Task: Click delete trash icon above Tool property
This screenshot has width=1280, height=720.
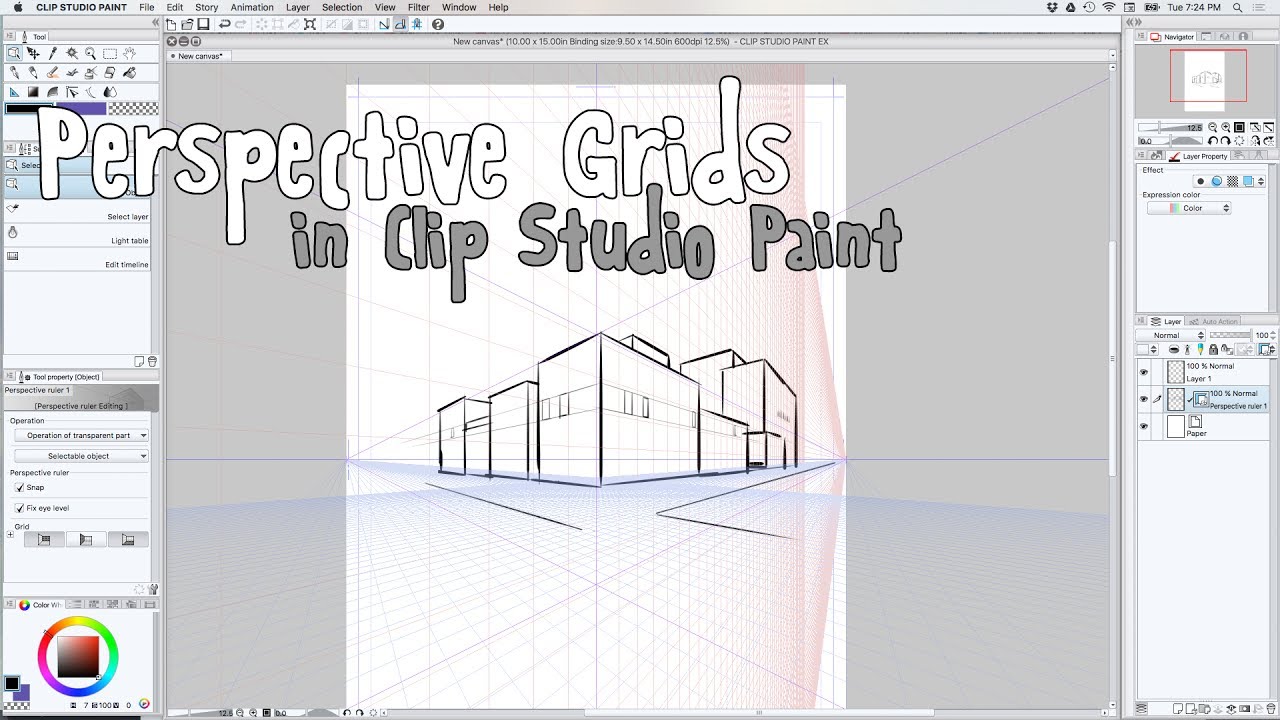Action: (152, 361)
